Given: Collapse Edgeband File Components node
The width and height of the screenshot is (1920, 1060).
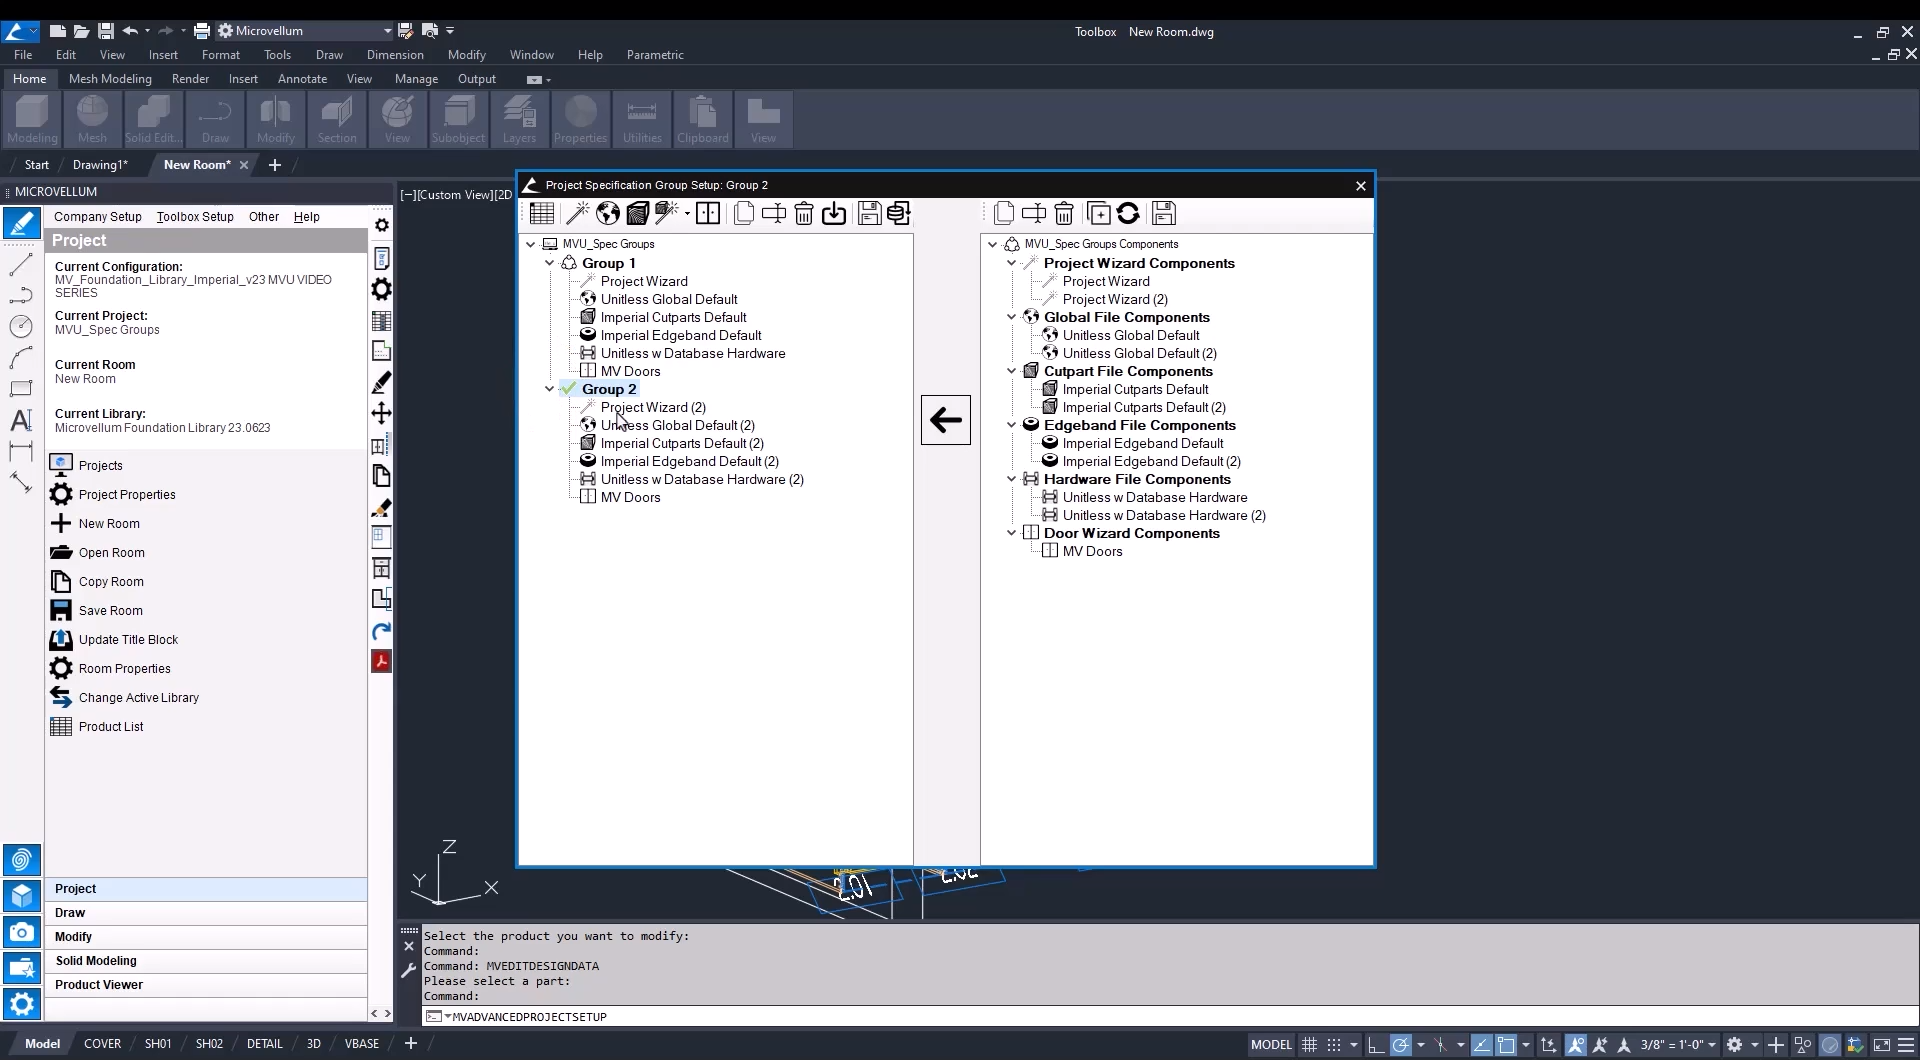Looking at the screenshot, I should [1011, 425].
